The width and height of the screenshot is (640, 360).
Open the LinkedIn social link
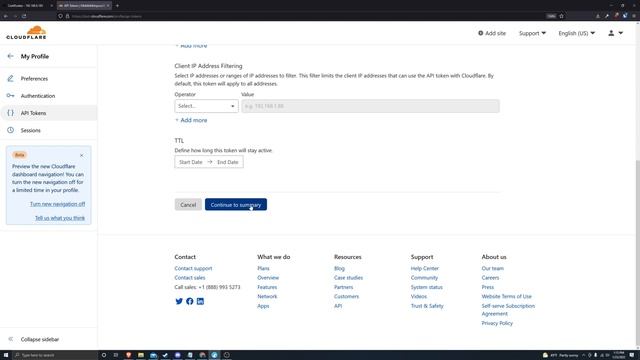pyautogui.click(x=200, y=301)
